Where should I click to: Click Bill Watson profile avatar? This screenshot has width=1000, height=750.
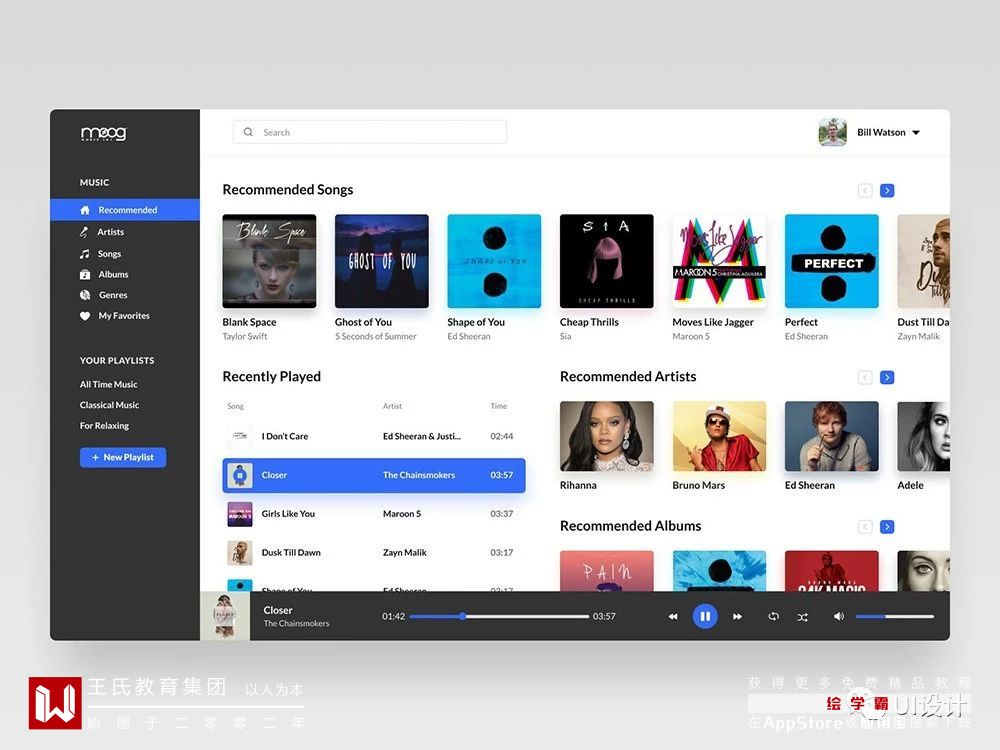pyautogui.click(x=832, y=132)
